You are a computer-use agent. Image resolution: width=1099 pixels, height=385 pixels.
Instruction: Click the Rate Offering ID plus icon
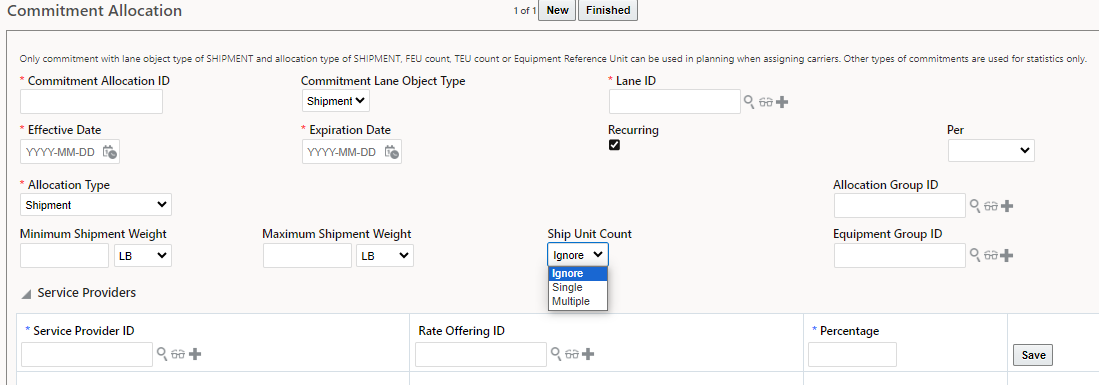(x=589, y=354)
